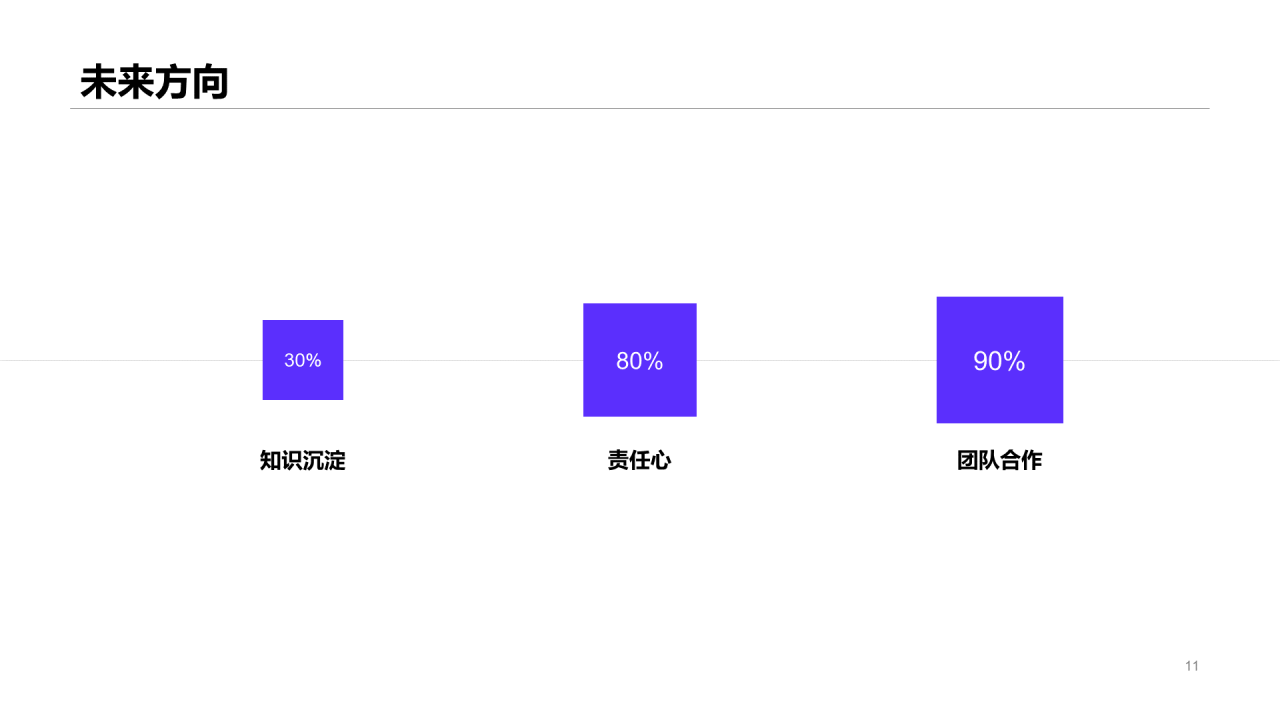Click gray line between 80% and 90% squares

pos(816,360)
